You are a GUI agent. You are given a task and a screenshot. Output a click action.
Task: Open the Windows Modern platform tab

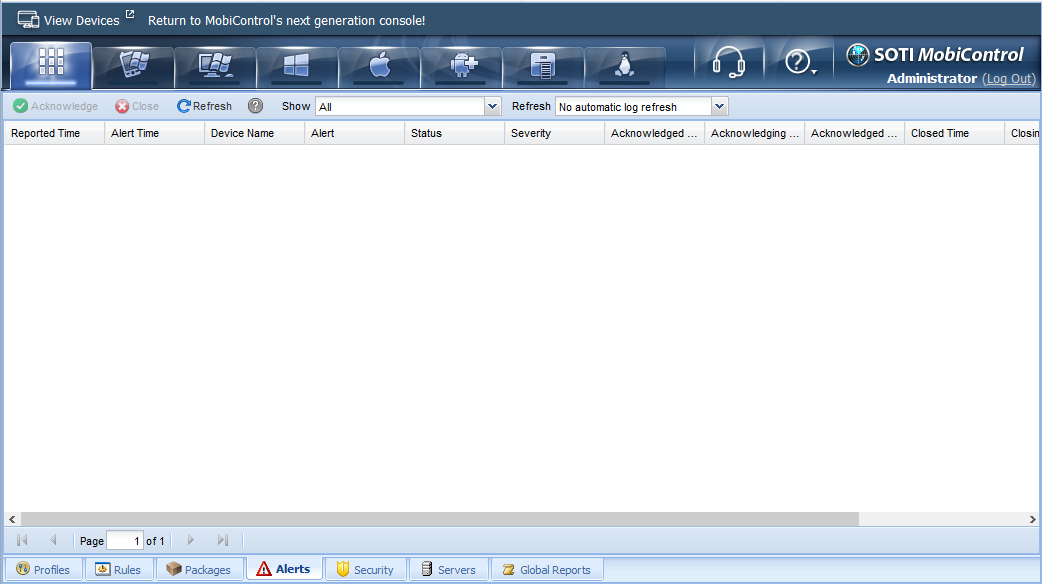click(297, 66)
